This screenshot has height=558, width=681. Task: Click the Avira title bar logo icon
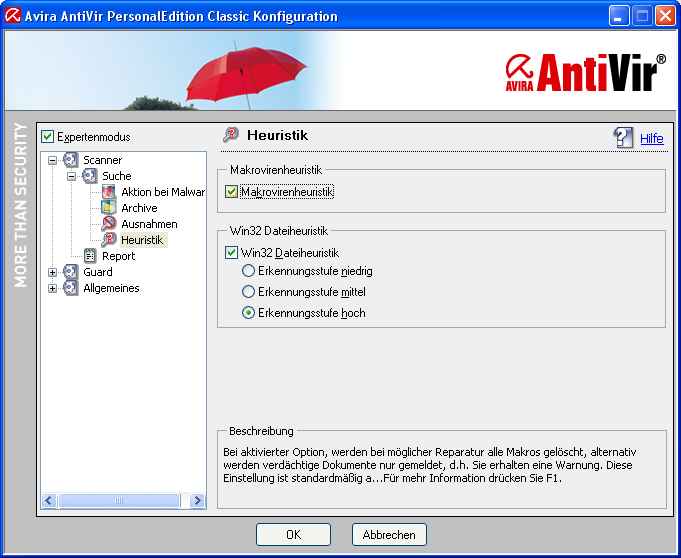pos(12,16)
